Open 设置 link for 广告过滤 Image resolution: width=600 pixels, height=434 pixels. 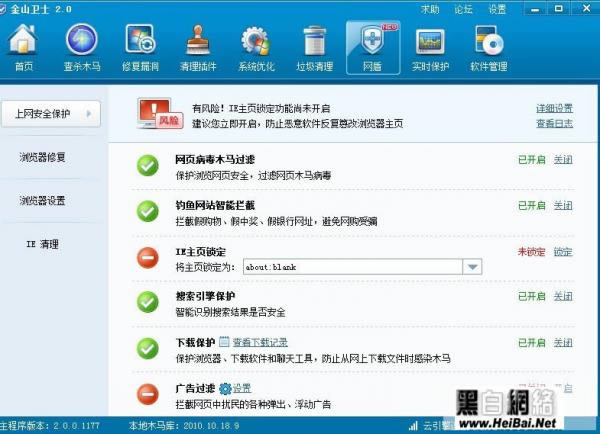(242, 389)
